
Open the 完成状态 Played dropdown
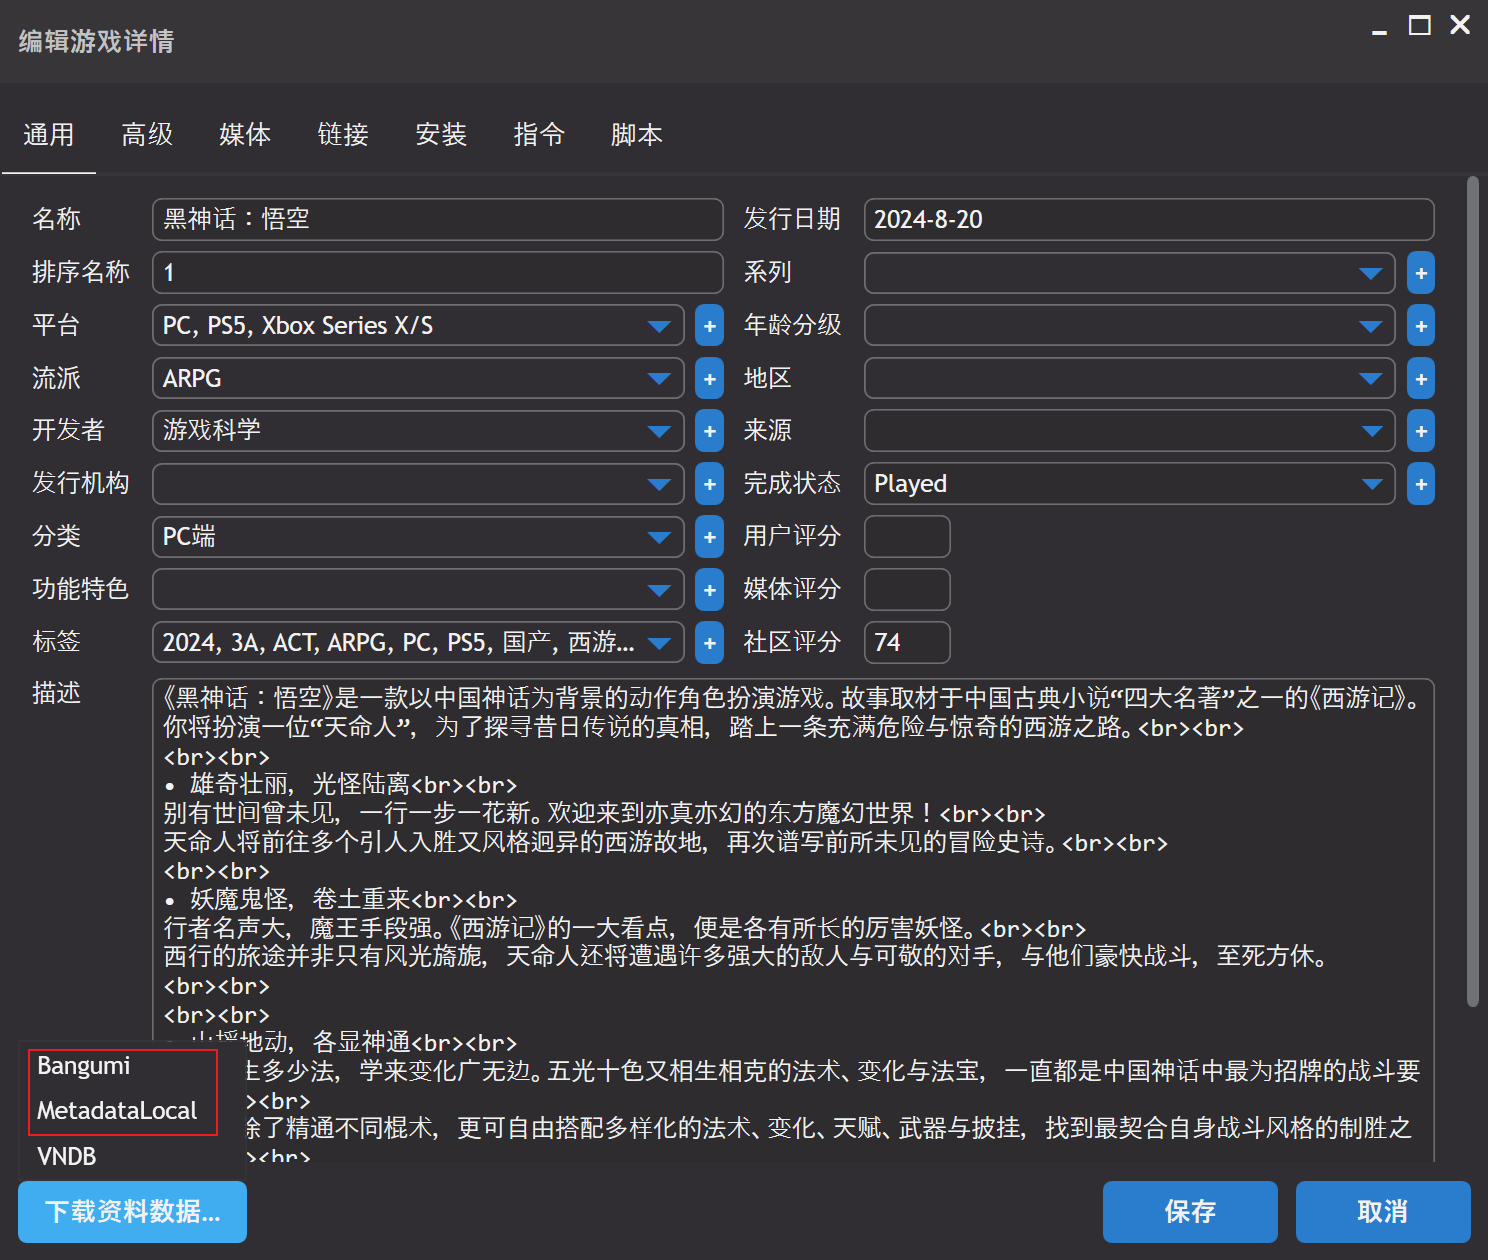point(1371,484)
